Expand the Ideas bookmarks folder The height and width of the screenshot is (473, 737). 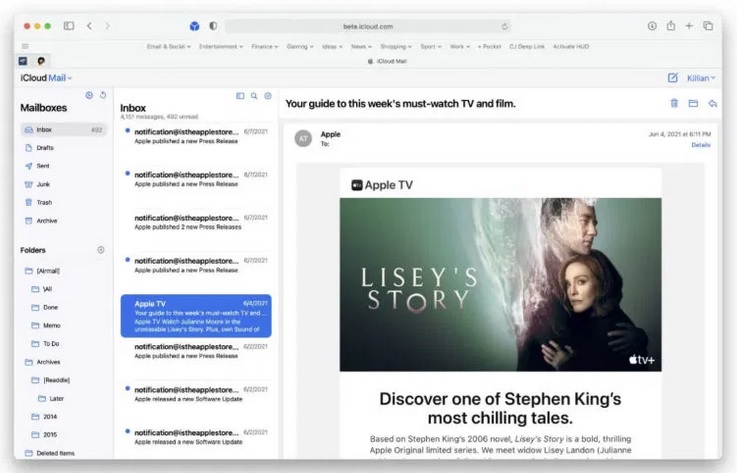[x=332, y=47]
